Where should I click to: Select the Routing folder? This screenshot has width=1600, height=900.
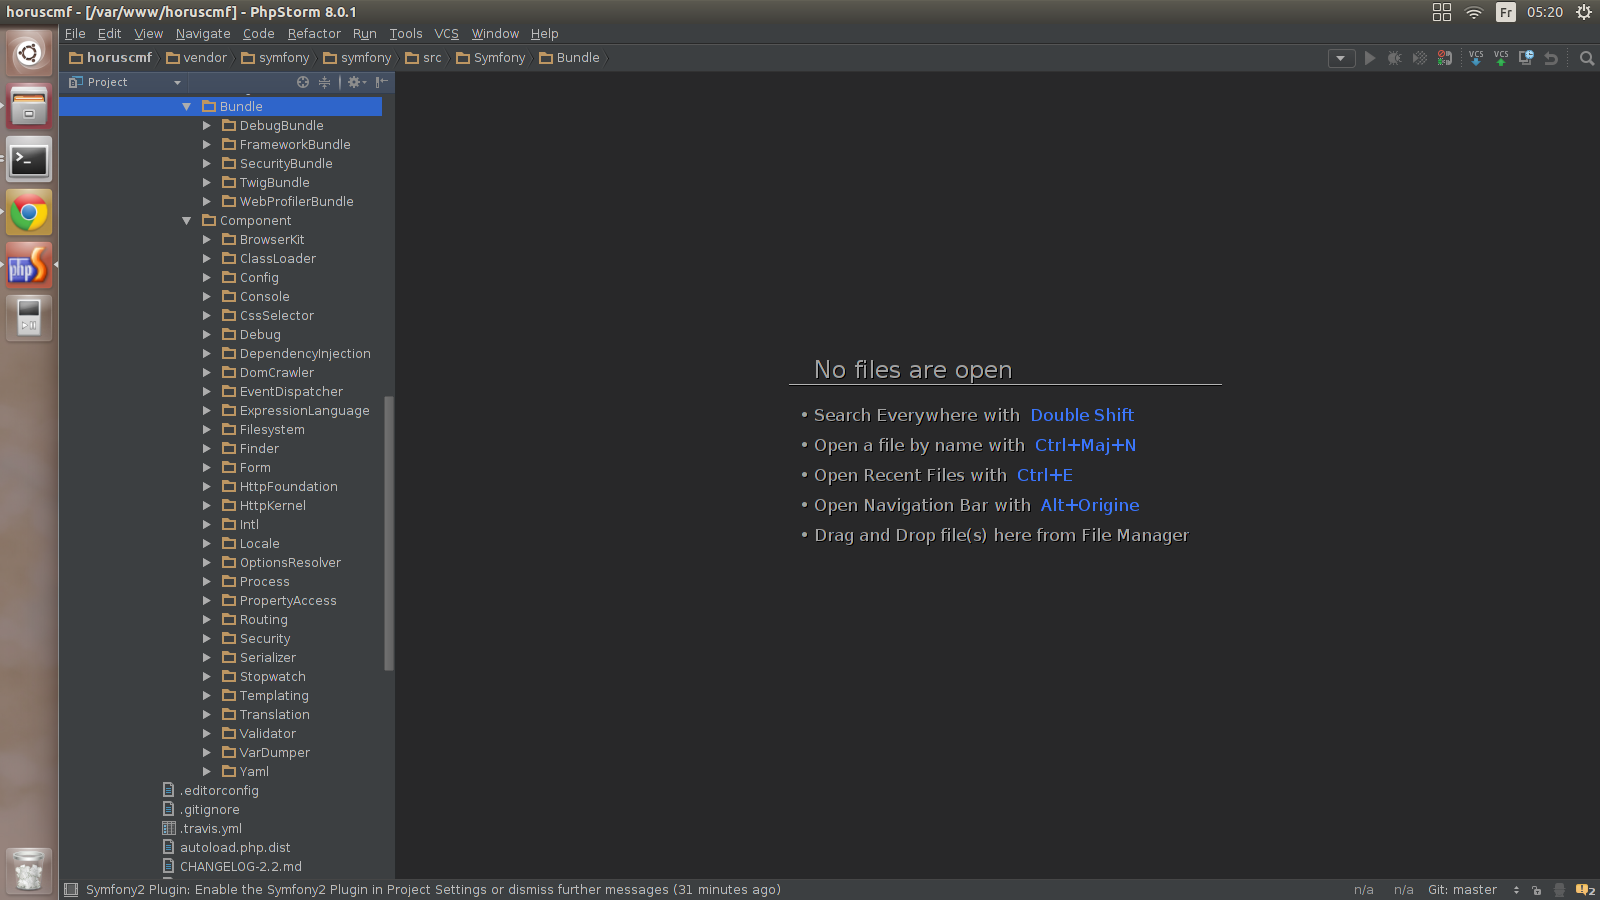point(255,620)
